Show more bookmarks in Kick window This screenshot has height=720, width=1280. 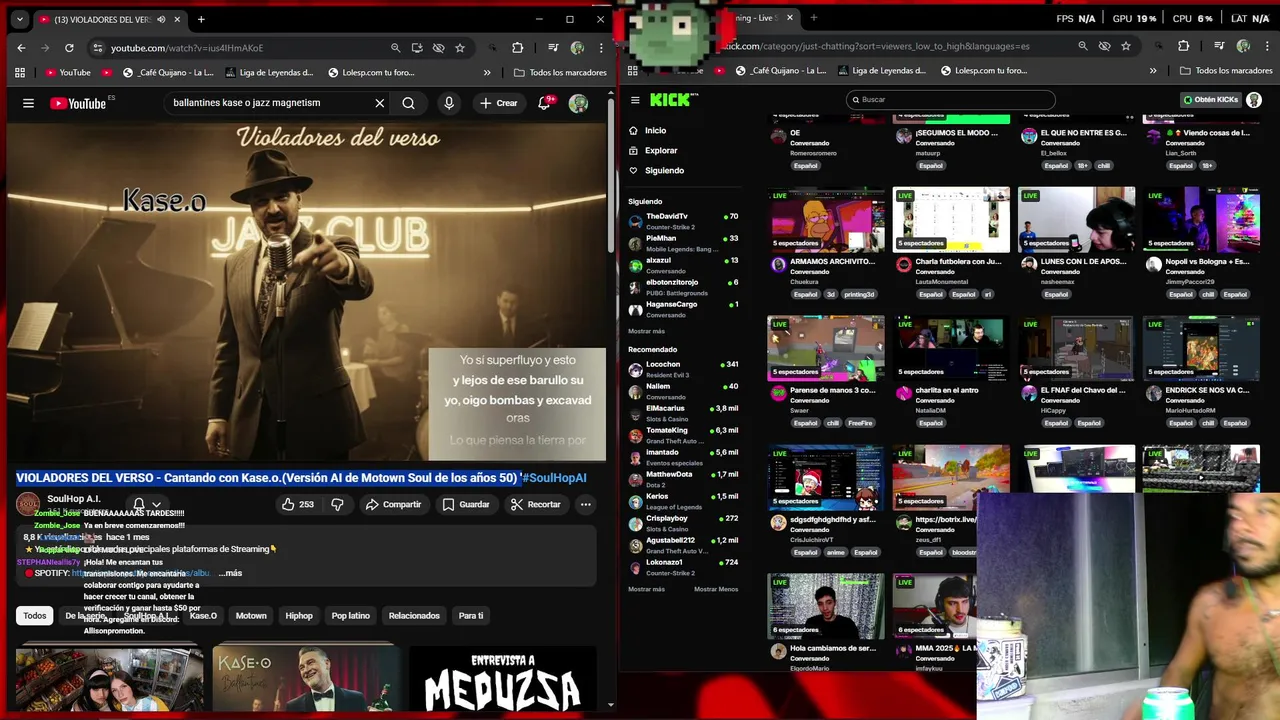1153,71
